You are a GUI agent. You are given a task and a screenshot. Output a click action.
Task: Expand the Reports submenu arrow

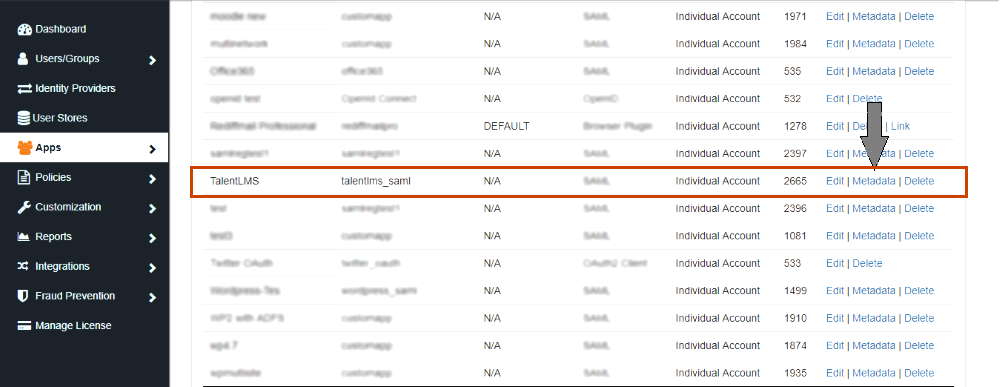tap(152, 238)
